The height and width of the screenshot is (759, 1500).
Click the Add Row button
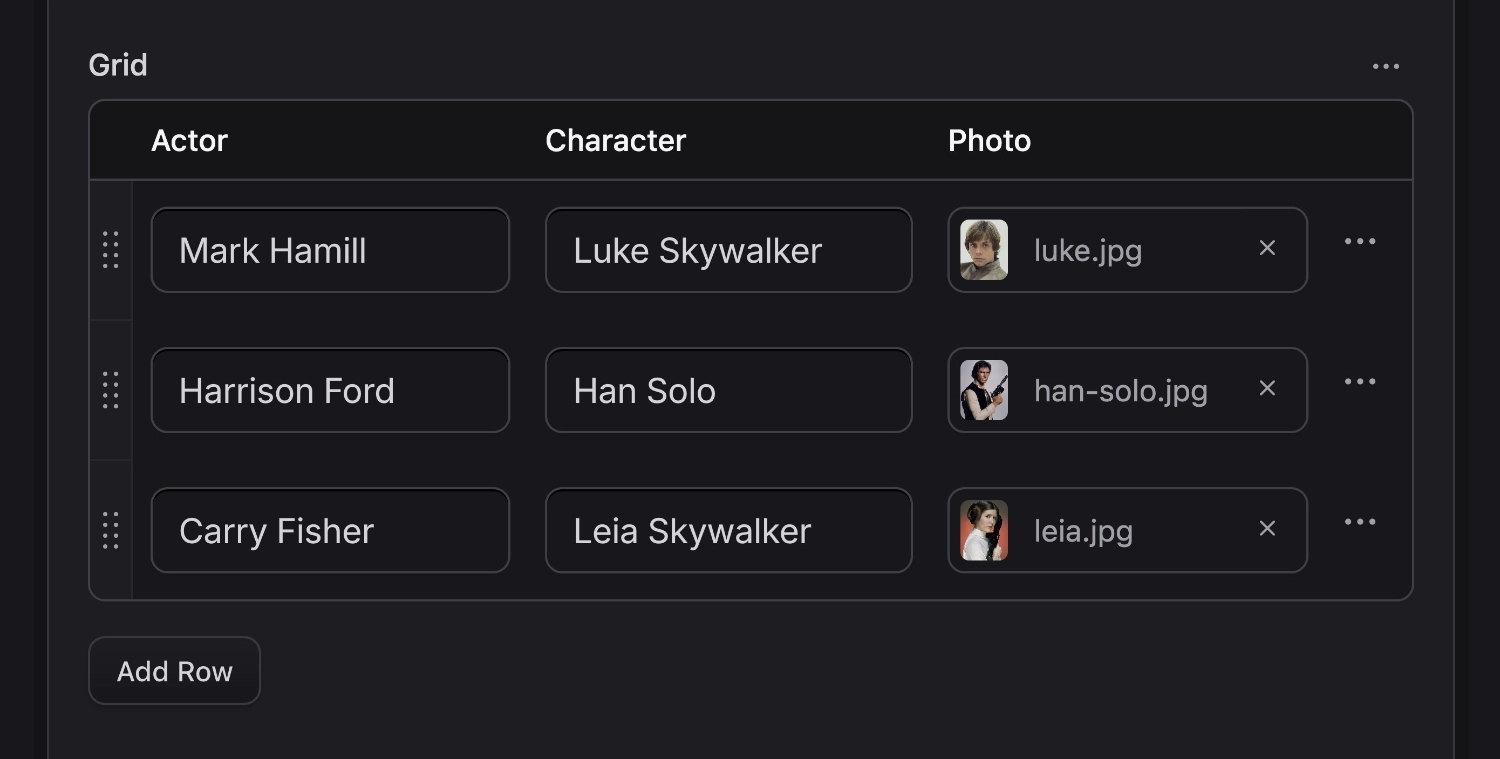click(x=174, y=670)
